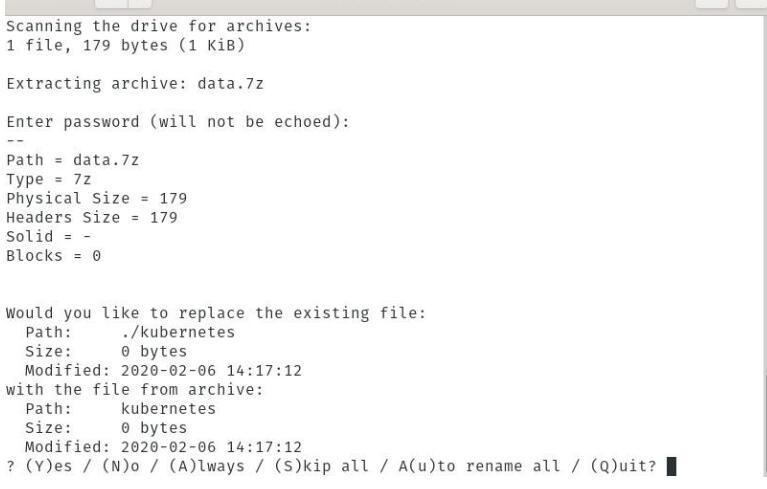Click the vertical scrollbar thumb at right edge

765,424
